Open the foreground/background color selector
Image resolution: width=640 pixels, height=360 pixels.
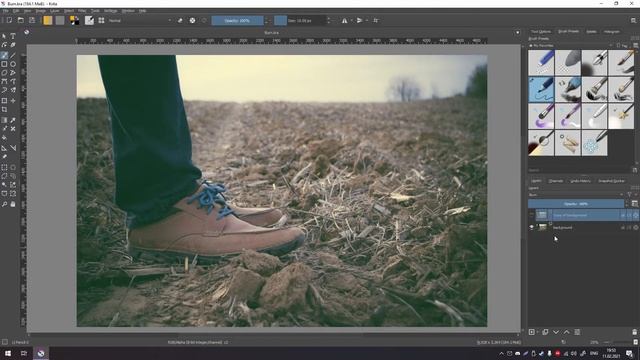point(74,20)
